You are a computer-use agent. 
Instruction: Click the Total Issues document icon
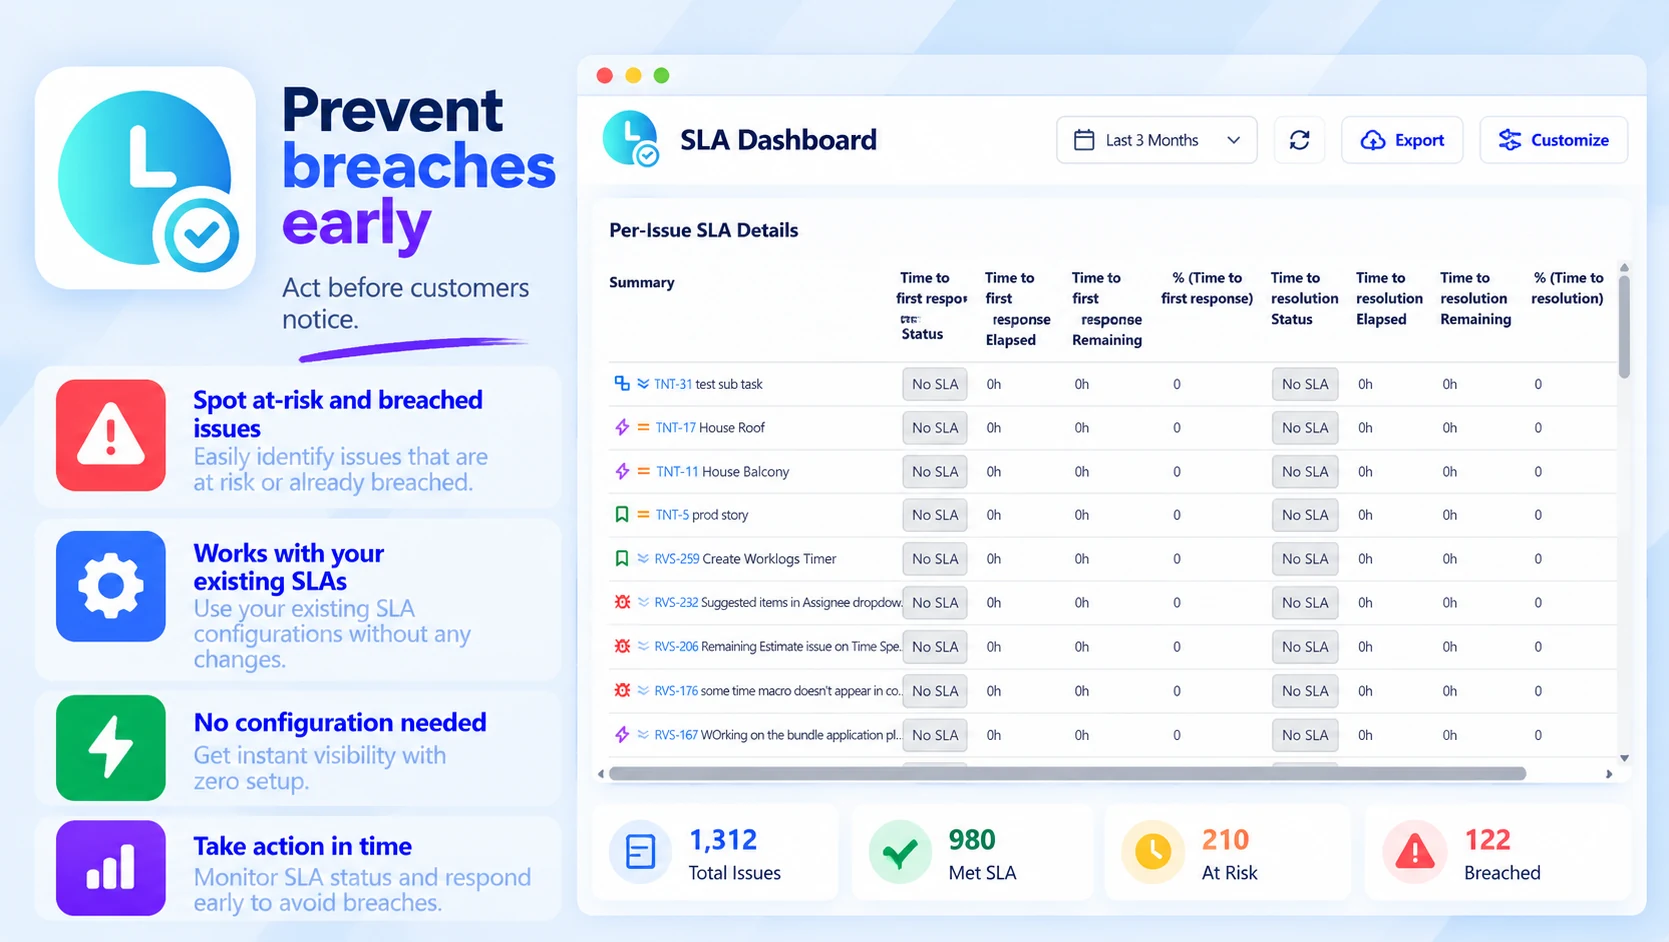(640, 852)
